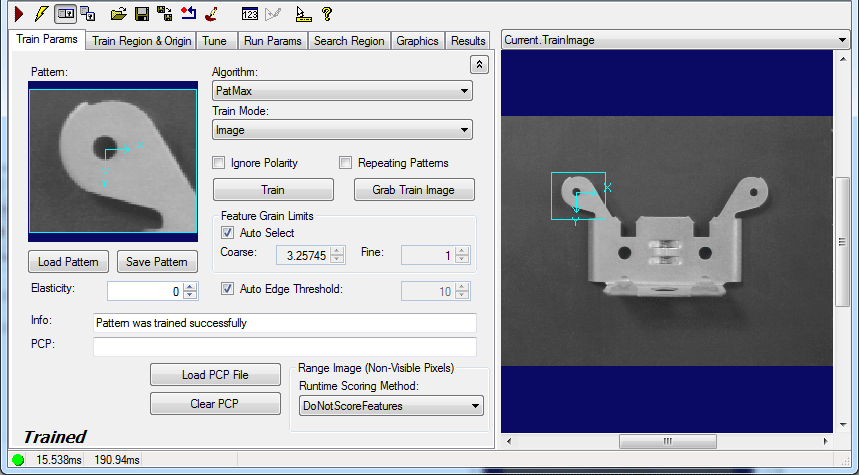Click the save-as double floppy icon
This screenshot has width=859, height=475.
click(165, 14)
